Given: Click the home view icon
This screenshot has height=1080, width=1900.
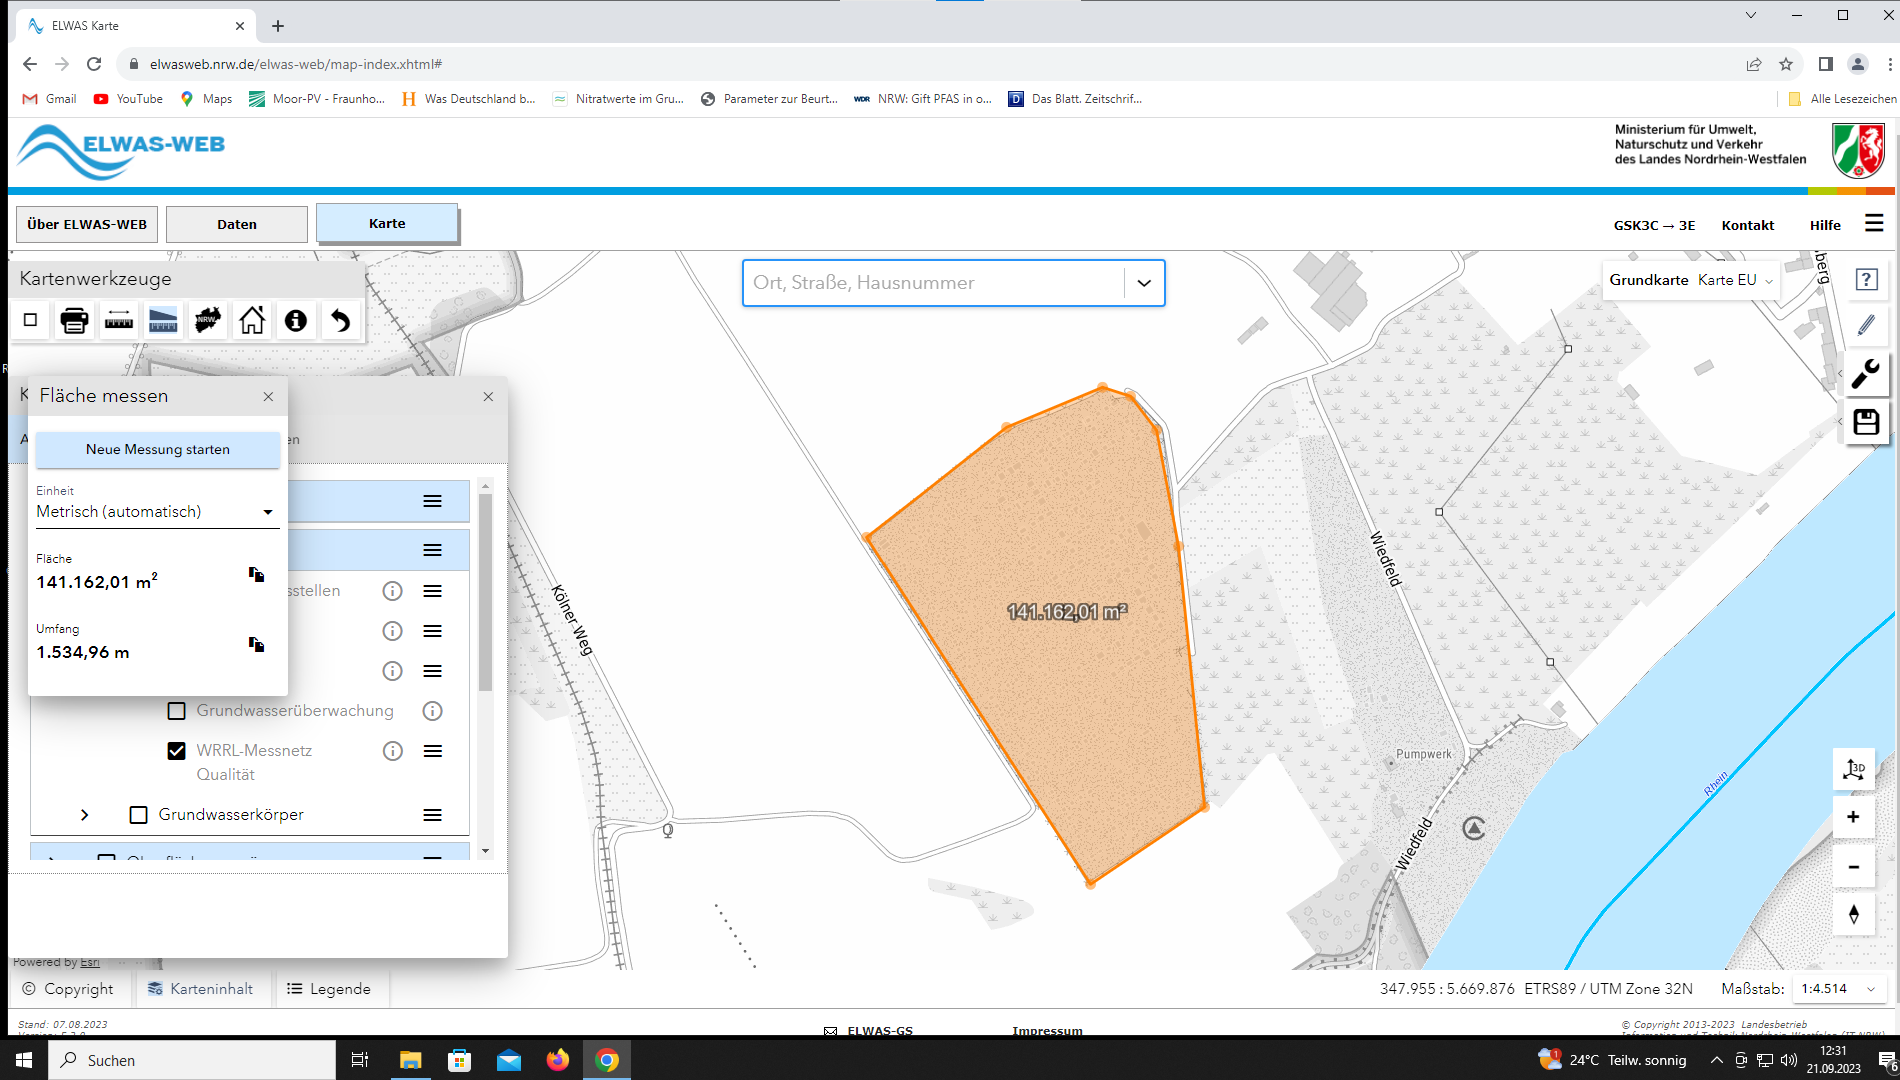Looking at the screenshot, I should [252, 321].
